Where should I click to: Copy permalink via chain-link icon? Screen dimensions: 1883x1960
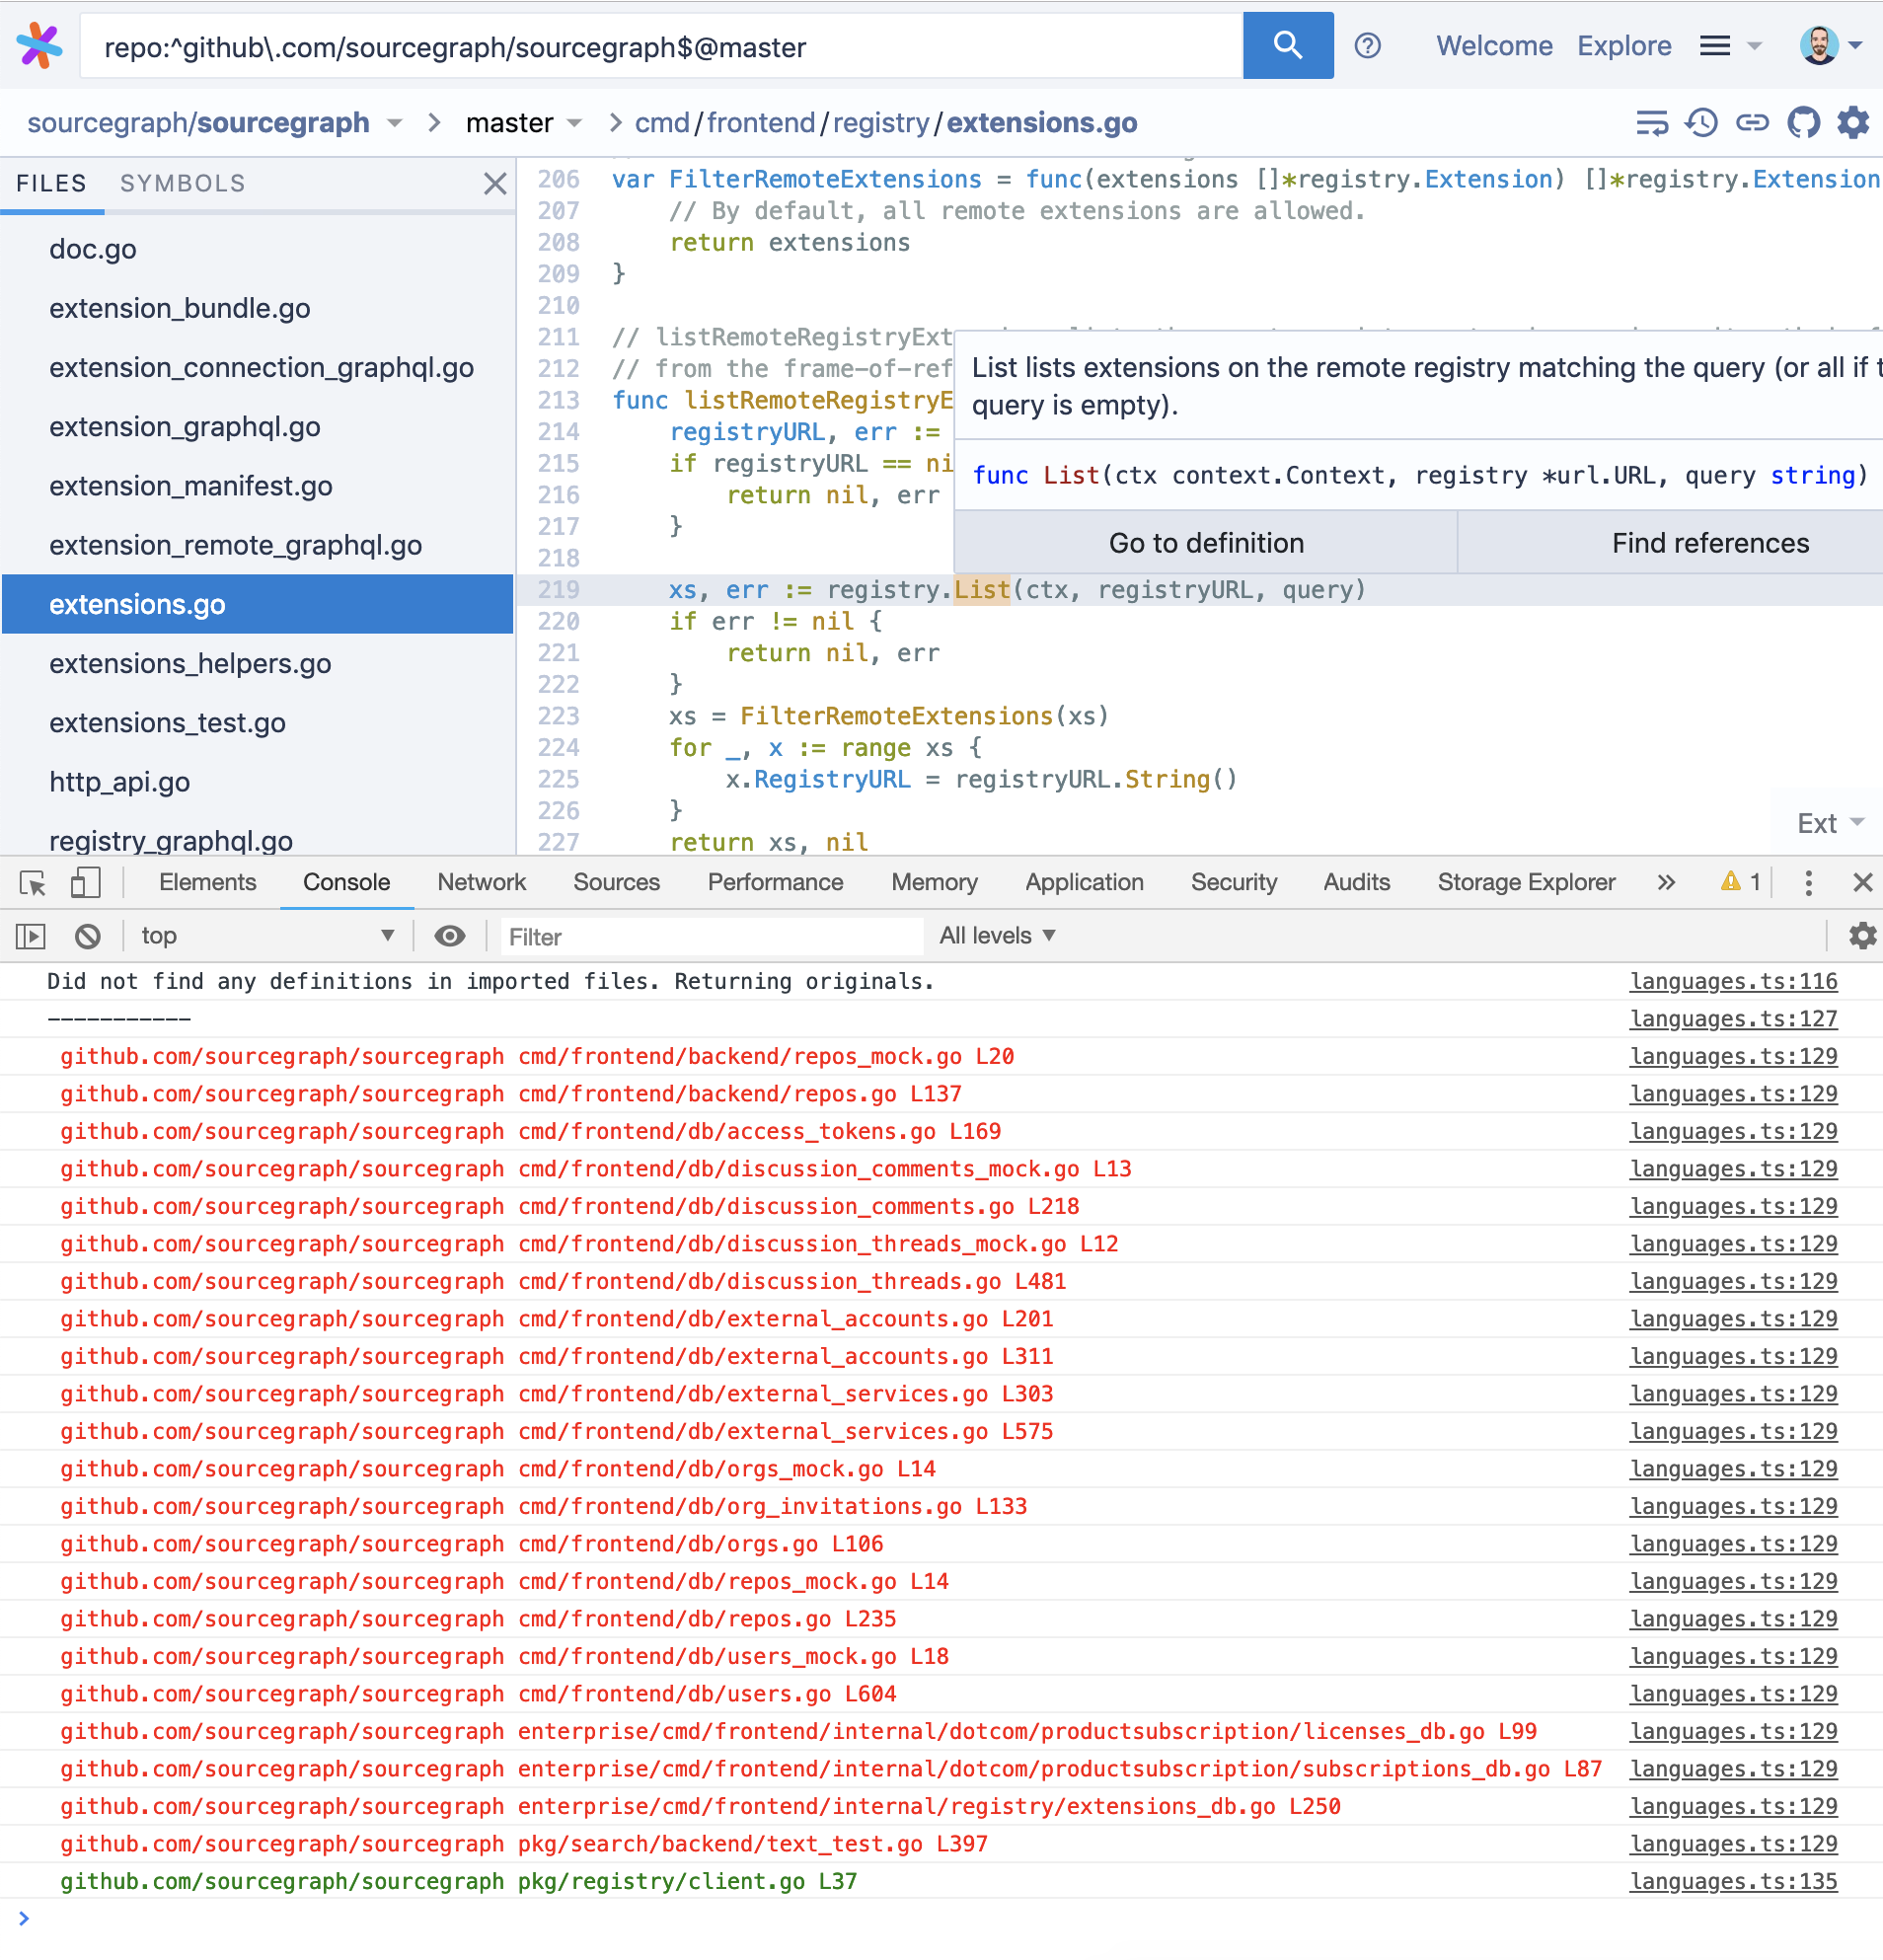point(1752,123)
